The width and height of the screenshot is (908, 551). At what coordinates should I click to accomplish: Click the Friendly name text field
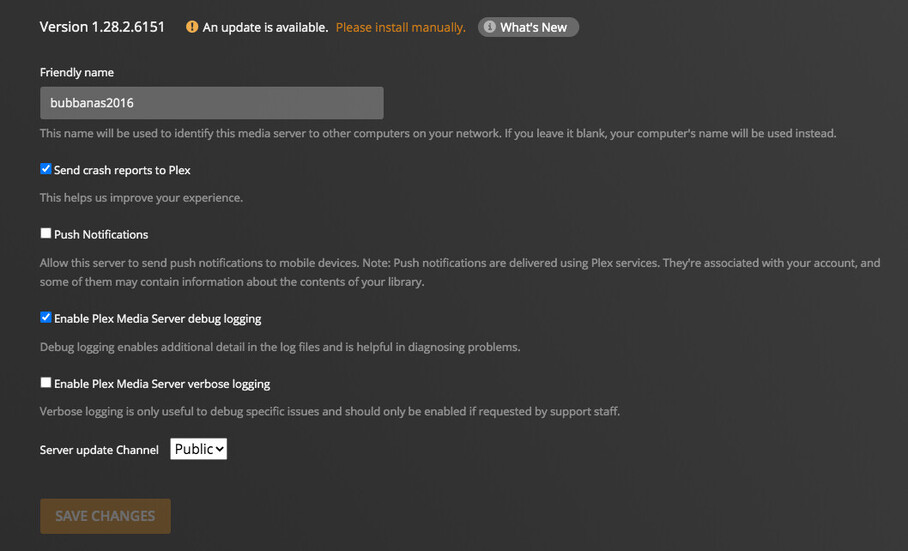coord(211,103)
